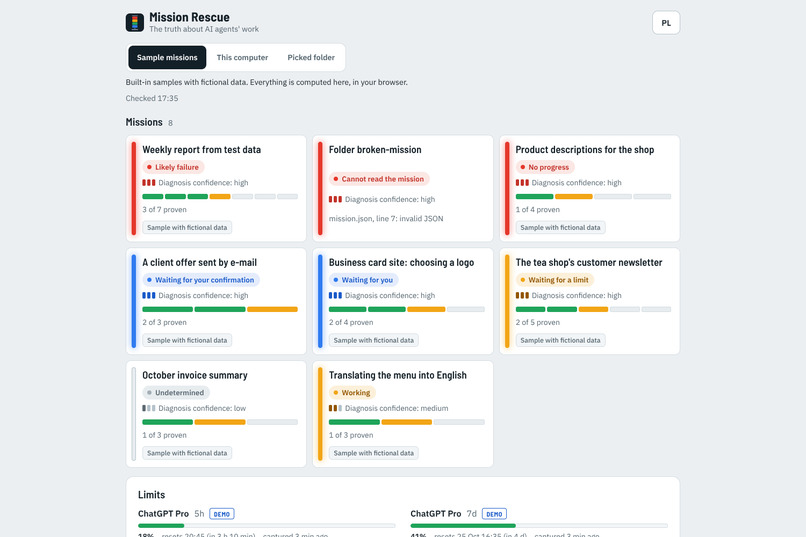Image resolution: width=806 pixels, height=537 pixels.
Task: Click the '2 of 5 proven' text
Action: click(538, 322)
